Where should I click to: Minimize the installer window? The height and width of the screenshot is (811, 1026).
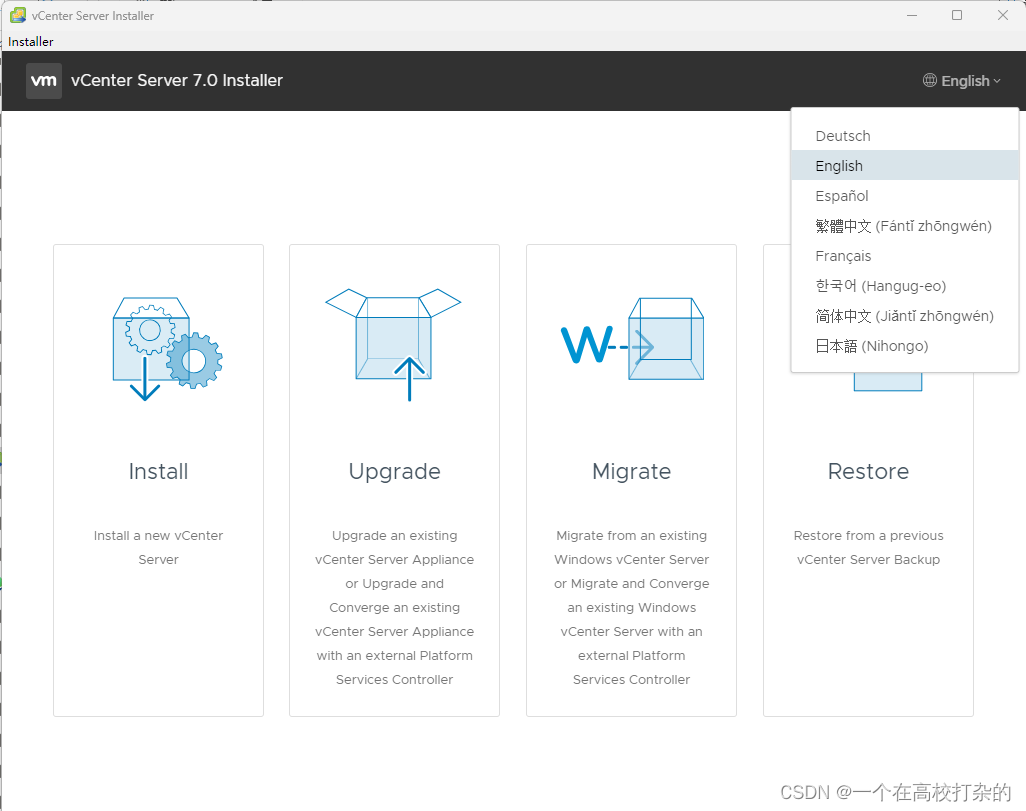tap(912, 15)
